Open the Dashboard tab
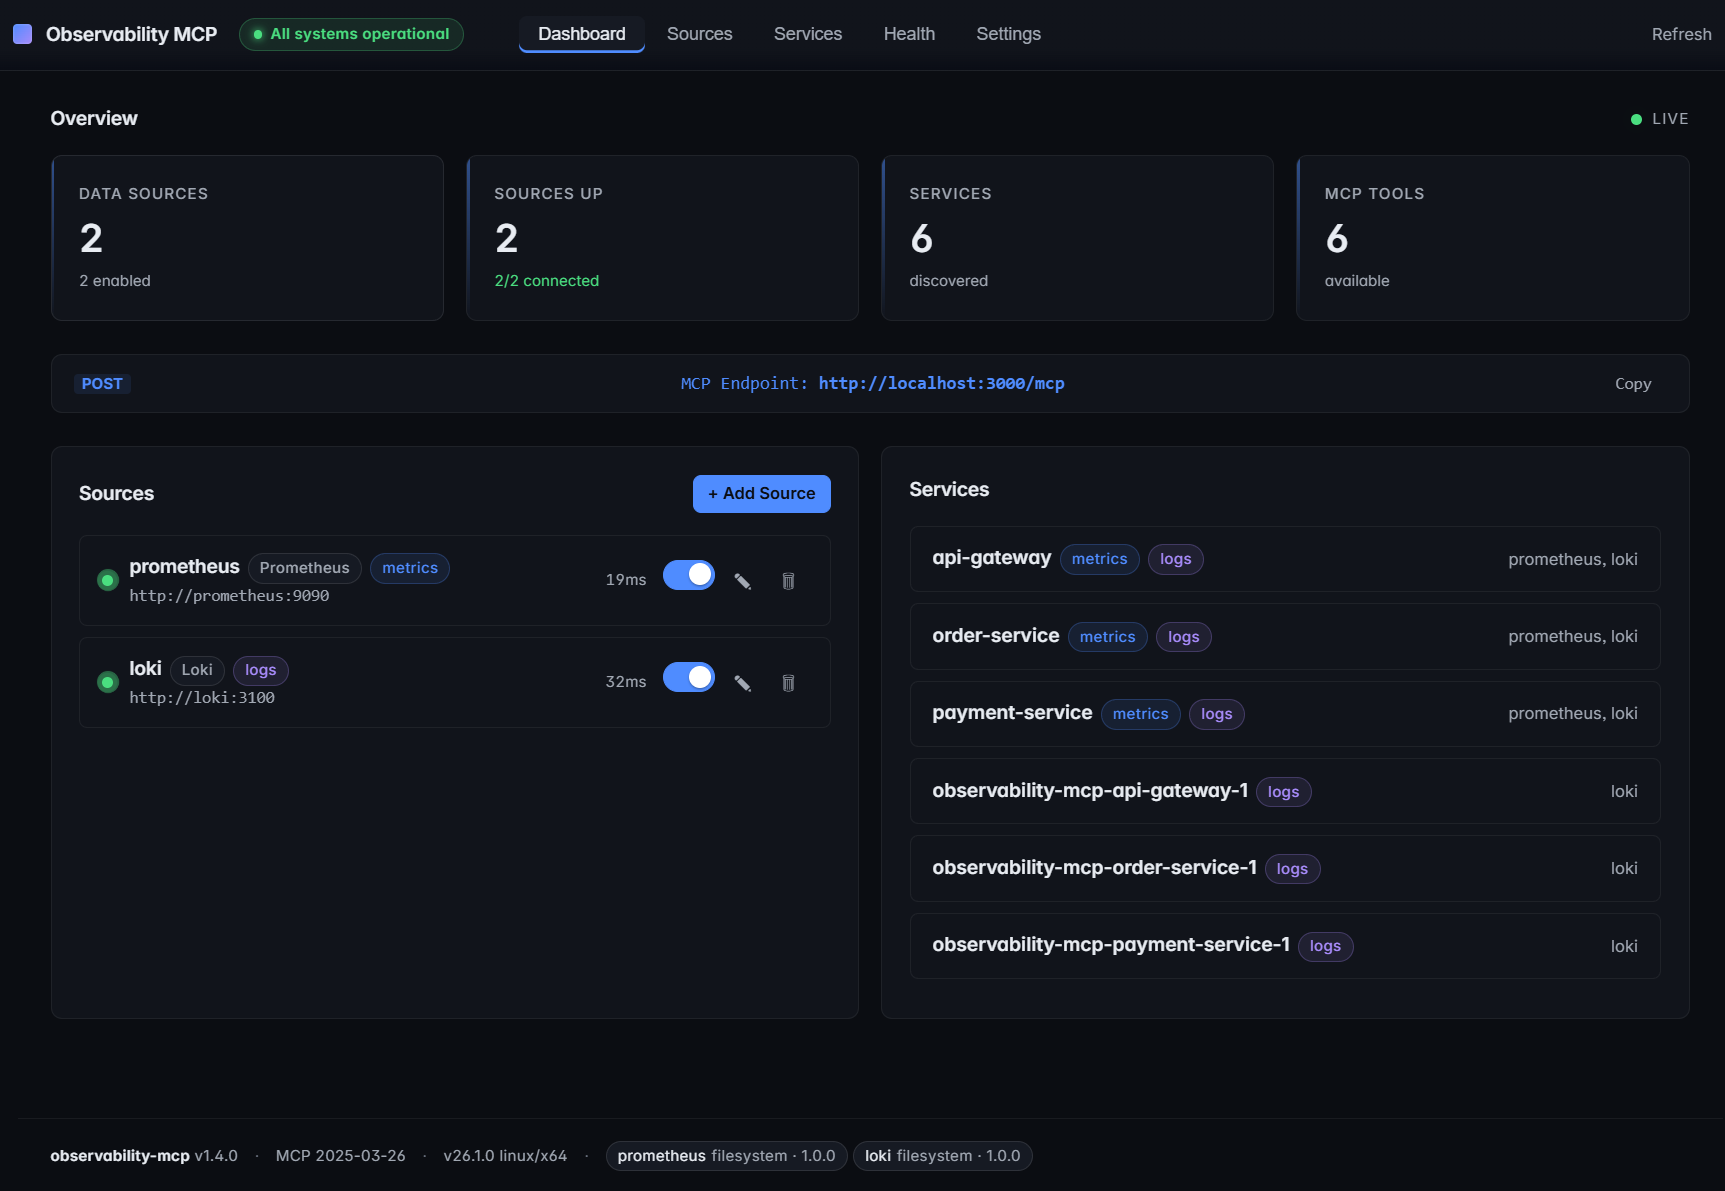 [x=582, y=34]
